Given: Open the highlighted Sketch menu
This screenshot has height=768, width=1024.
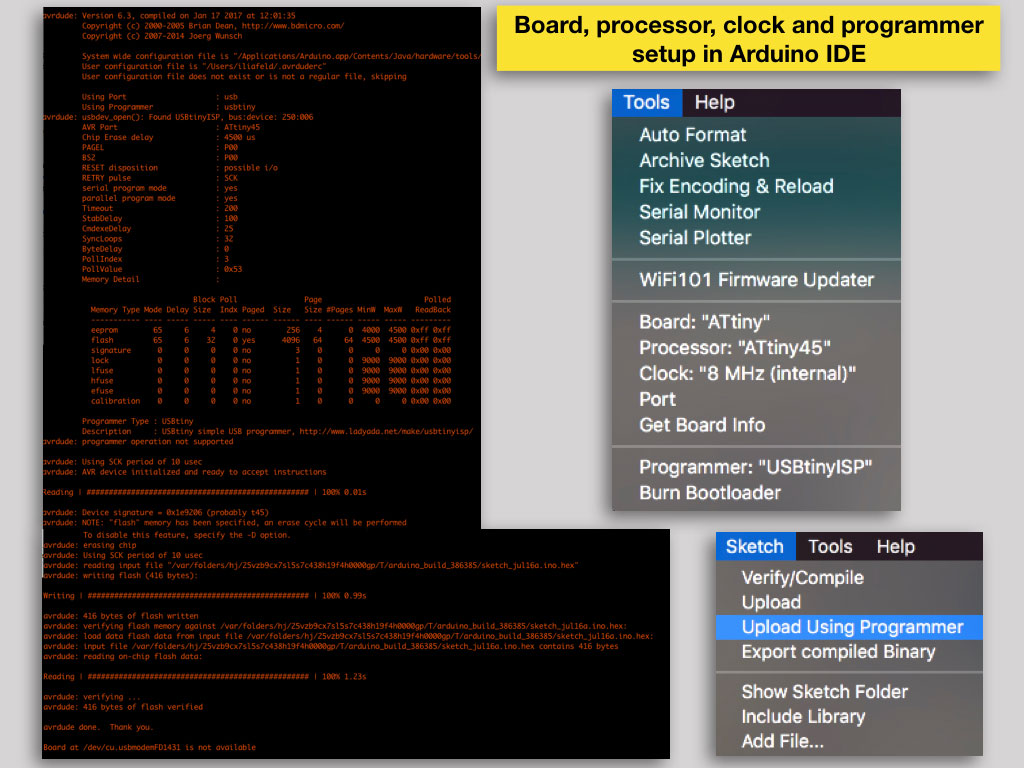Looking at the screenshot, I should (x=755, y=547).
